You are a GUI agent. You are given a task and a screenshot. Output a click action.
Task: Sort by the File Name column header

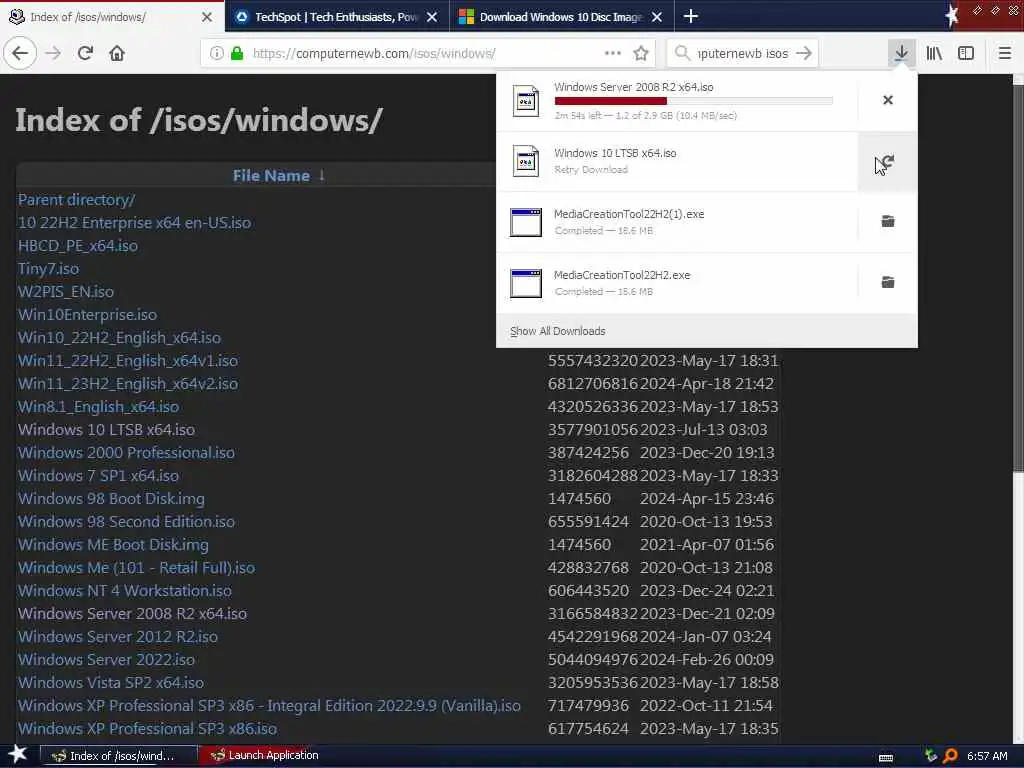click(x=271, y=176)
